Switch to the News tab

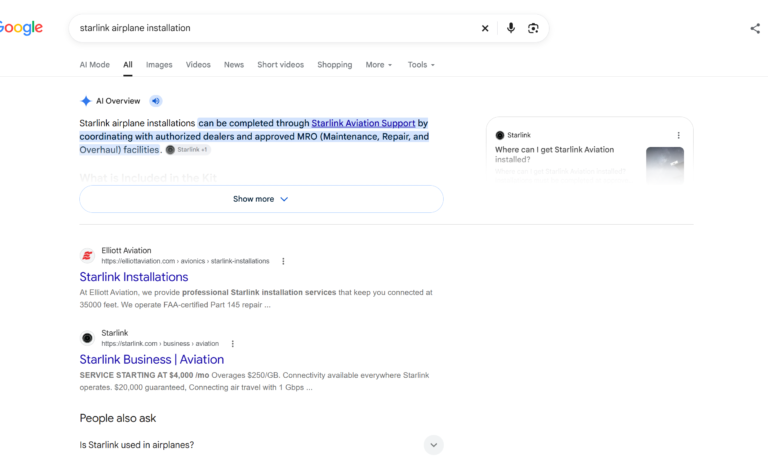click(234, 65)
